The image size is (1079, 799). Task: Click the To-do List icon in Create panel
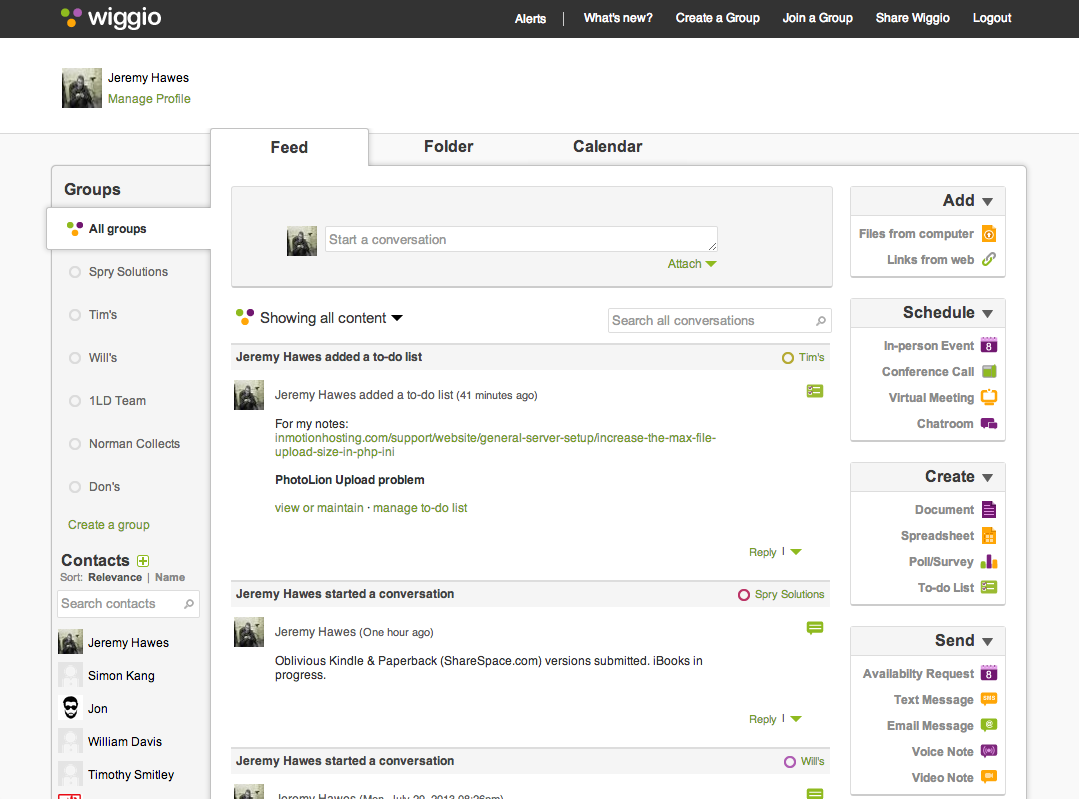[989, 587]
